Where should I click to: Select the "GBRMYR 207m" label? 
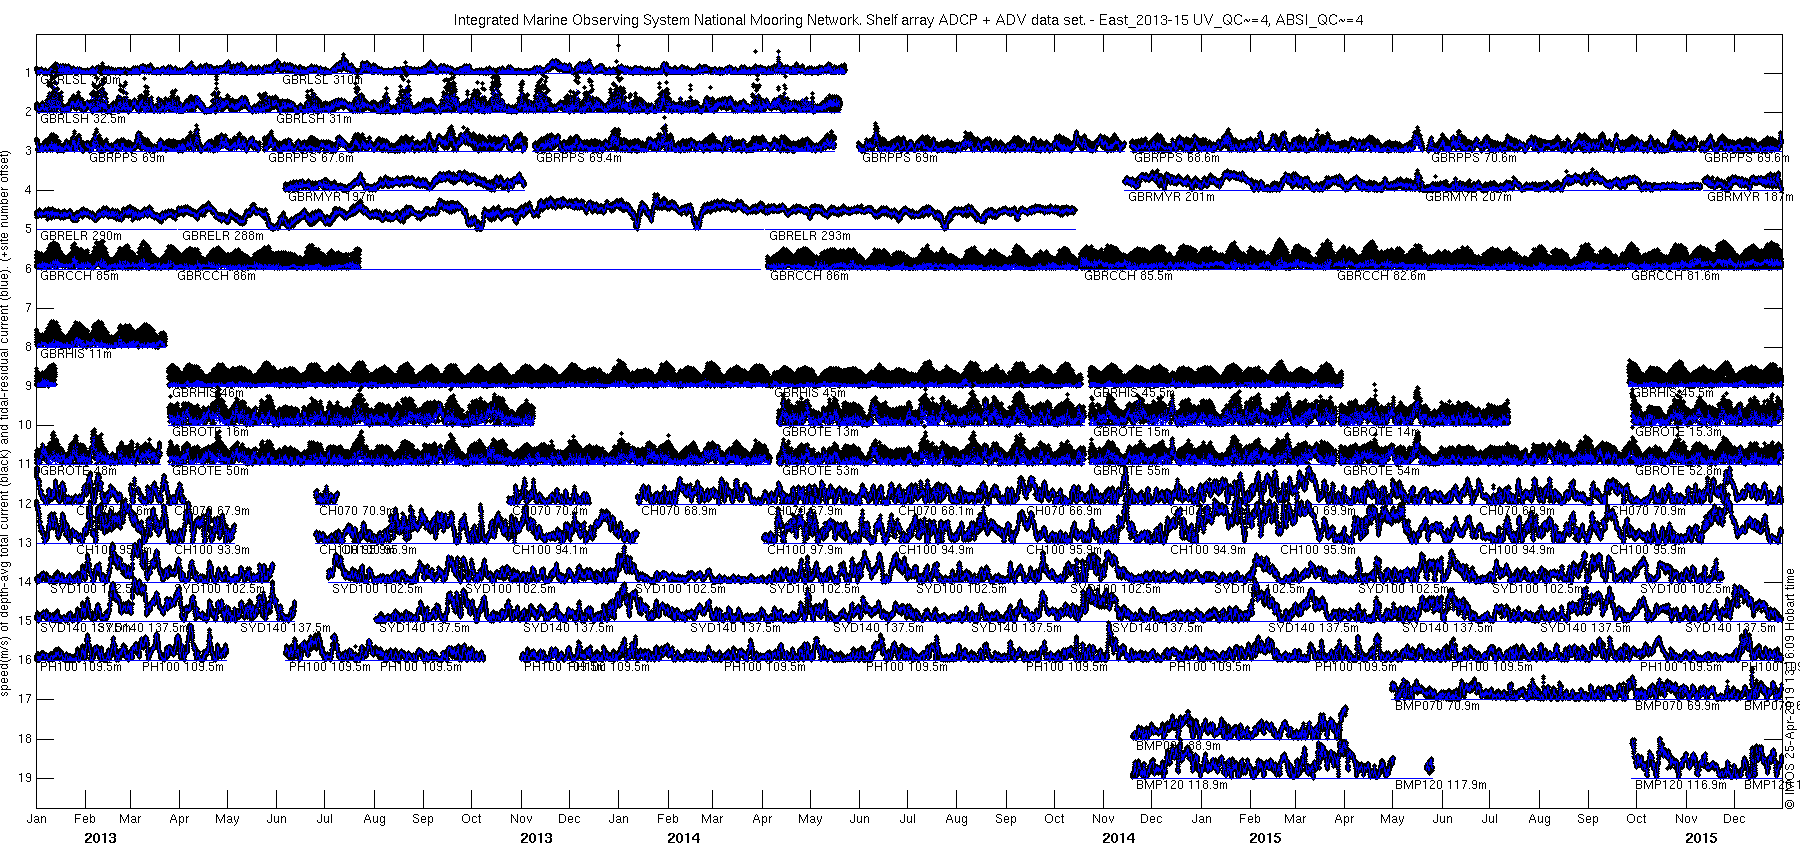[x=1468, y=197]
